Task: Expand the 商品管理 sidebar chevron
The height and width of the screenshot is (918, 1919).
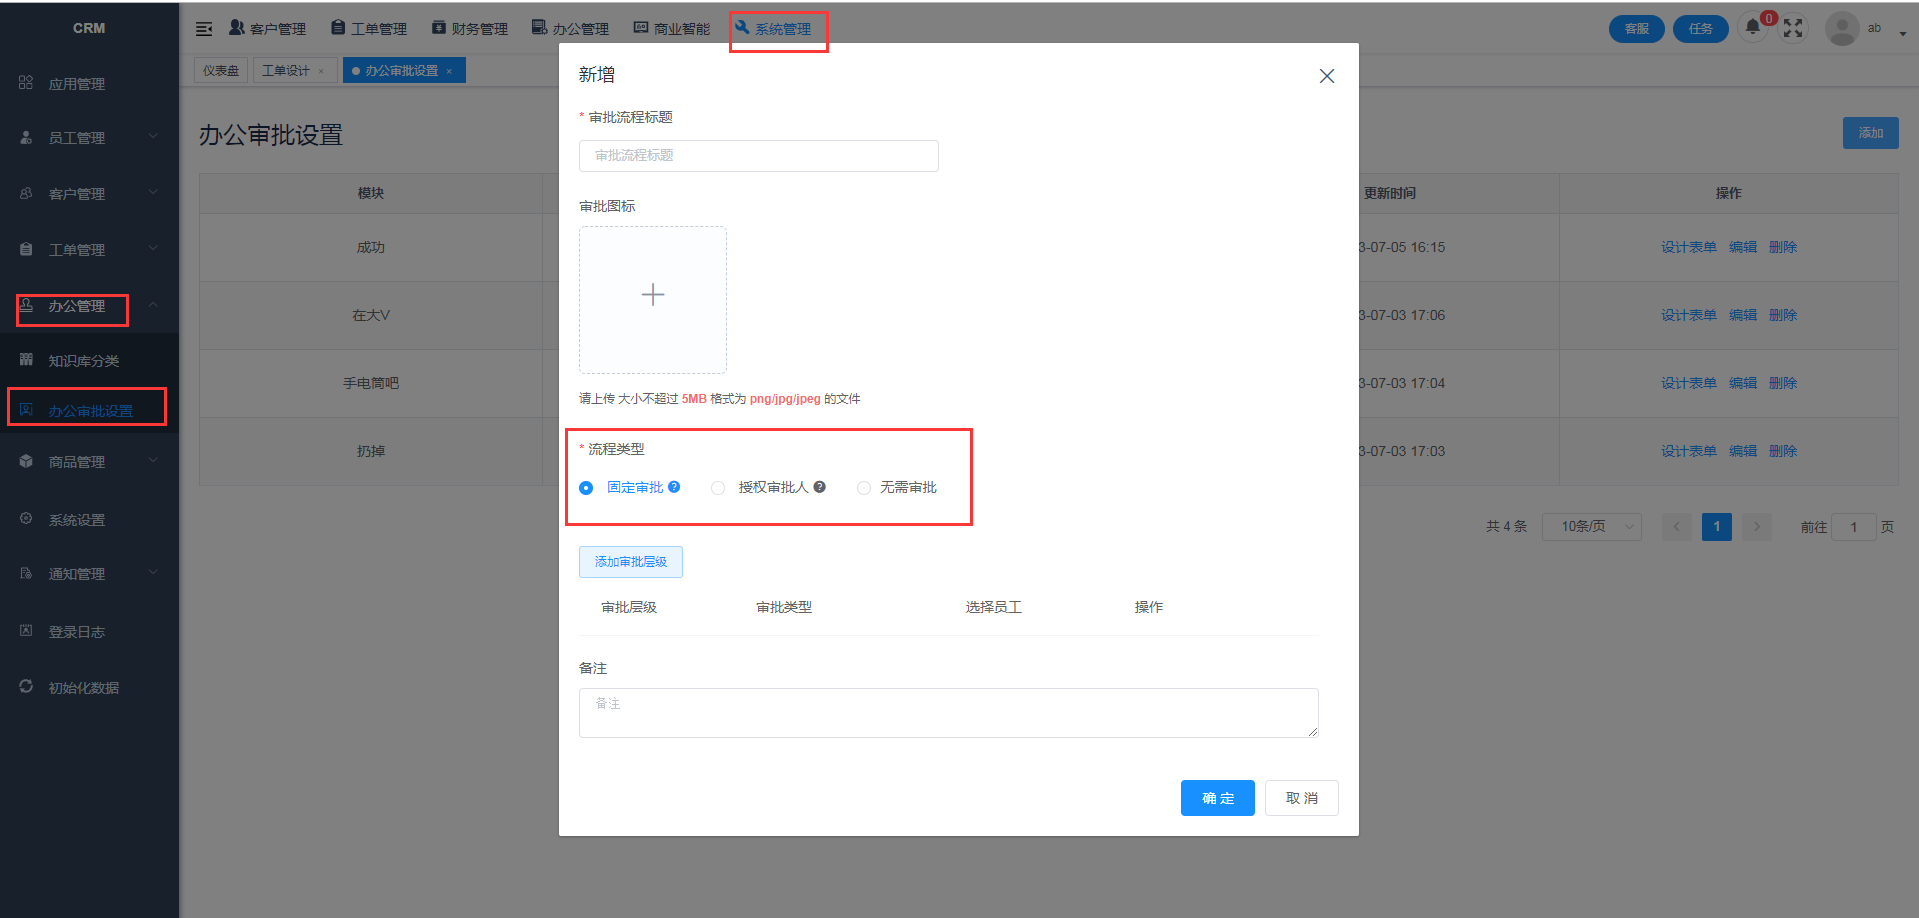Action: click(153, 460)
